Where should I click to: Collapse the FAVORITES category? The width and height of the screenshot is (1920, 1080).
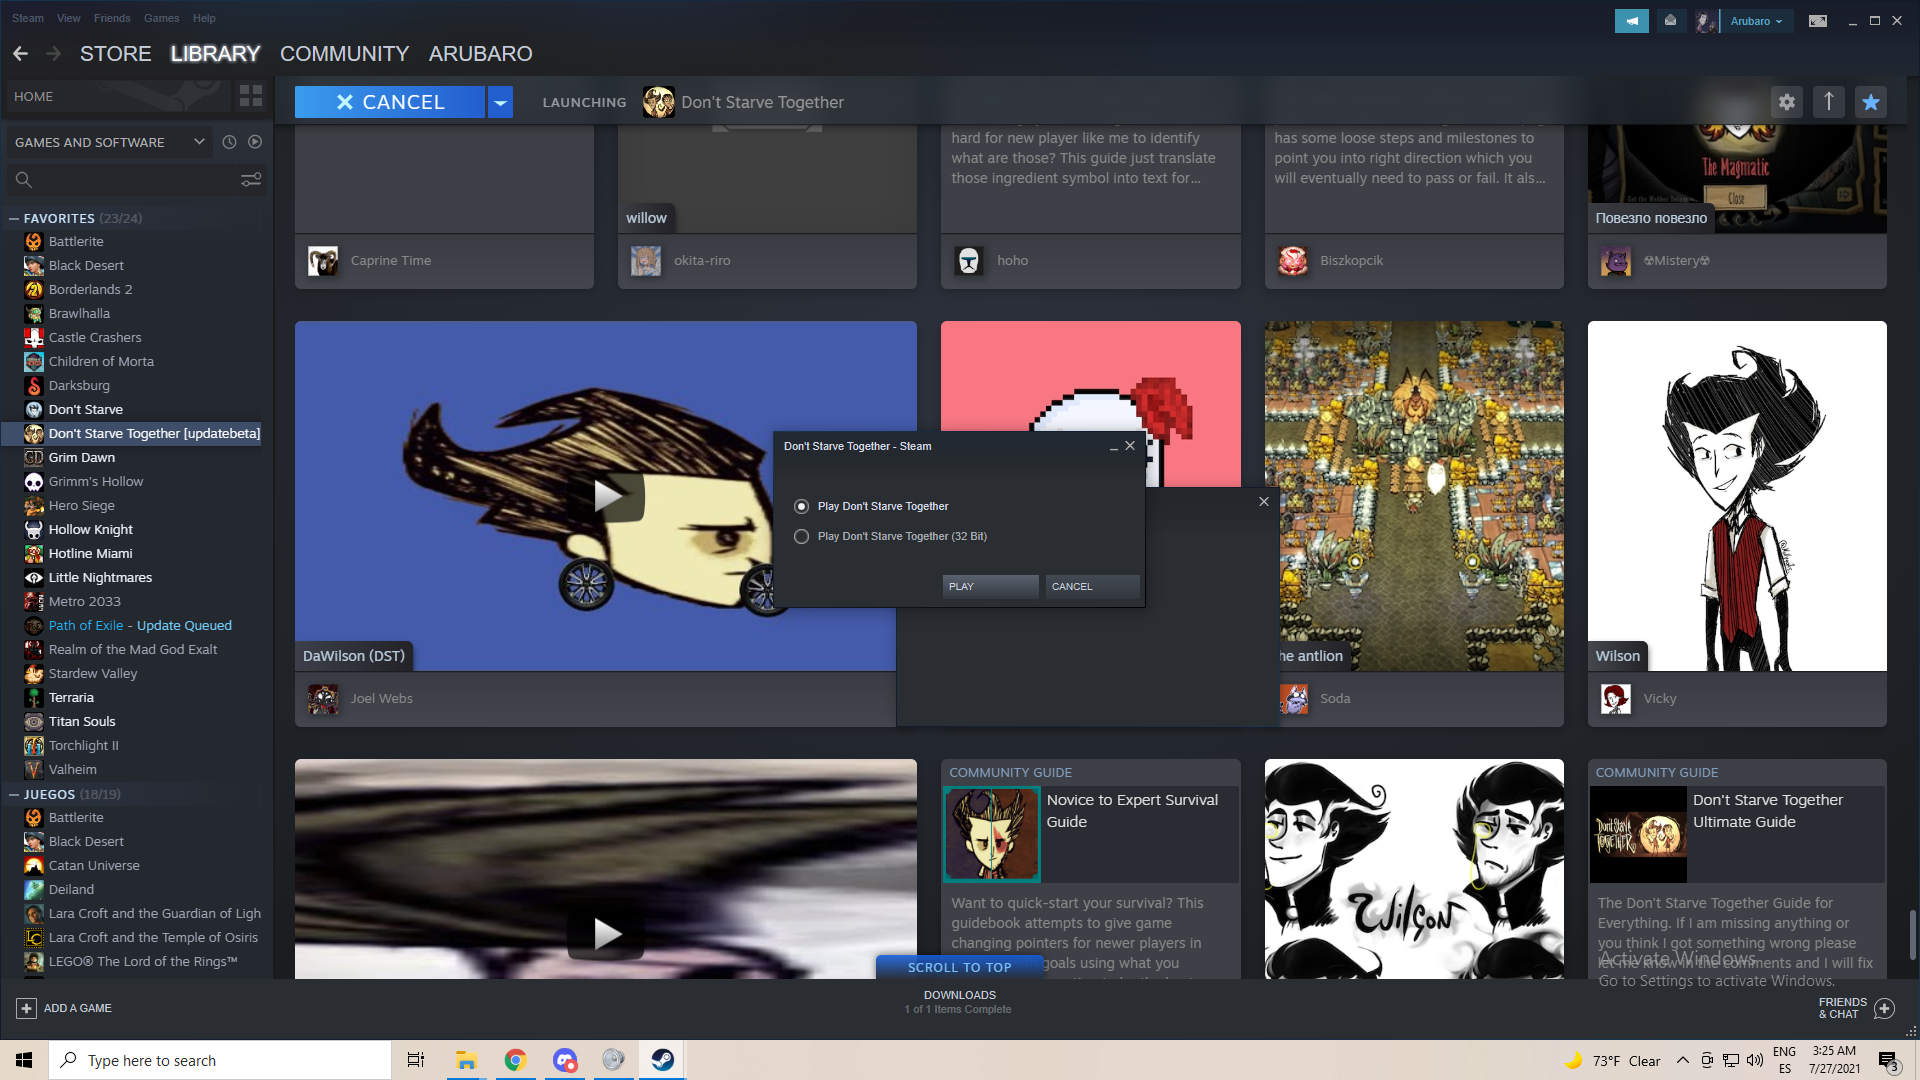point(14,218)
